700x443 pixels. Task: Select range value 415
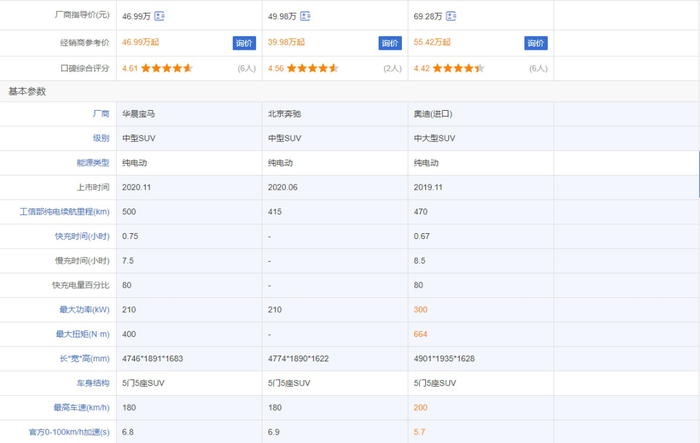275,212
